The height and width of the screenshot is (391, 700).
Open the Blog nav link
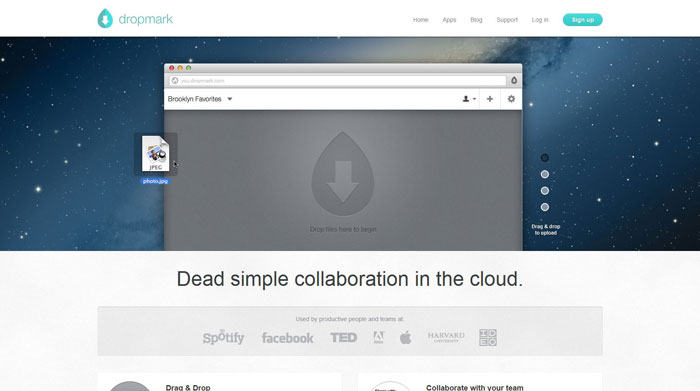[476, 20]
